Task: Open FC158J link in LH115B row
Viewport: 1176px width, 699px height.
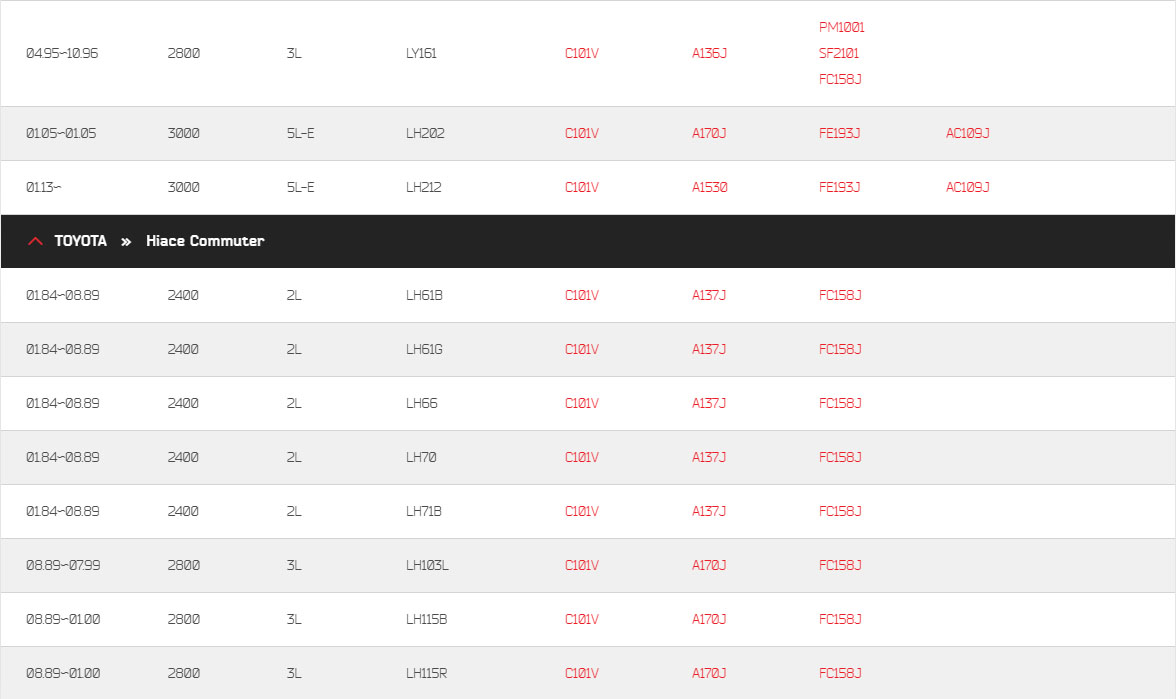Action: click(840, 619)
